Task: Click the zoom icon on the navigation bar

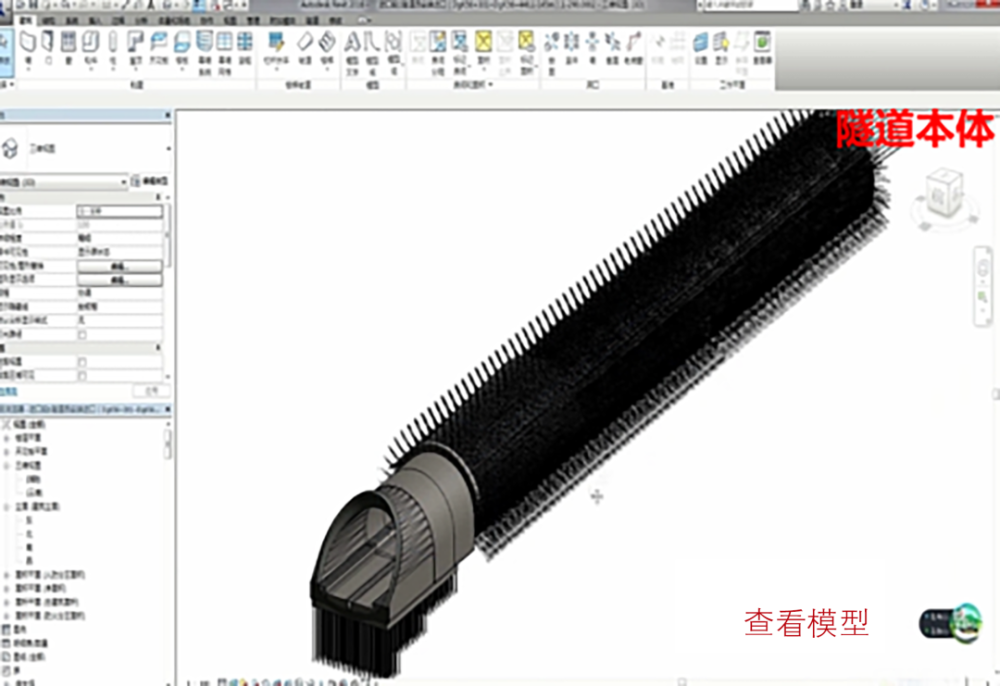Action: (x=983, y=297)
